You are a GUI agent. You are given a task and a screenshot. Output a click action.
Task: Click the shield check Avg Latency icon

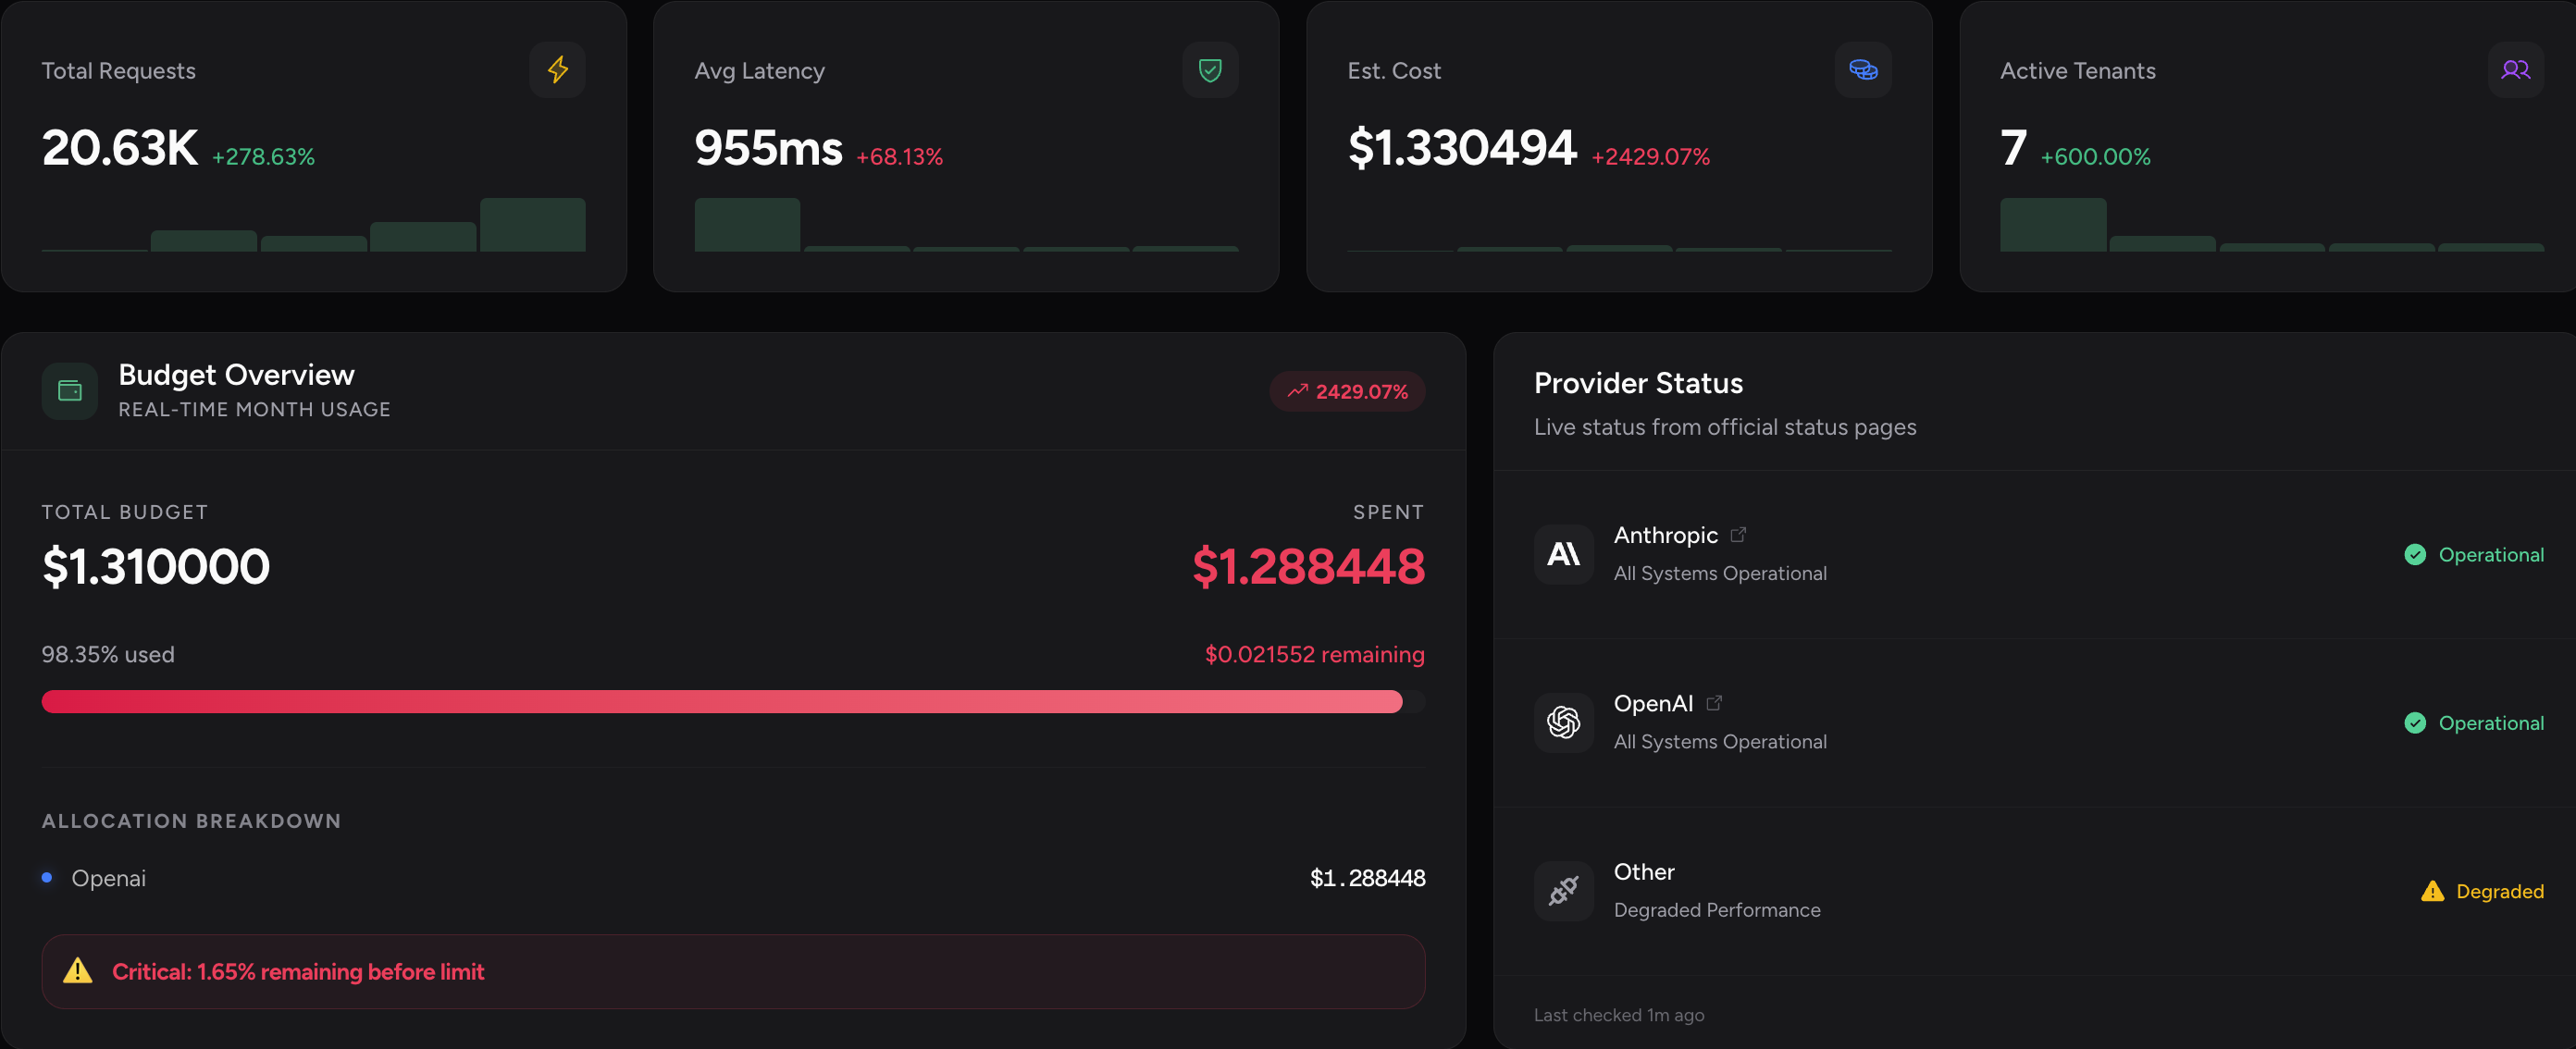1210,70
